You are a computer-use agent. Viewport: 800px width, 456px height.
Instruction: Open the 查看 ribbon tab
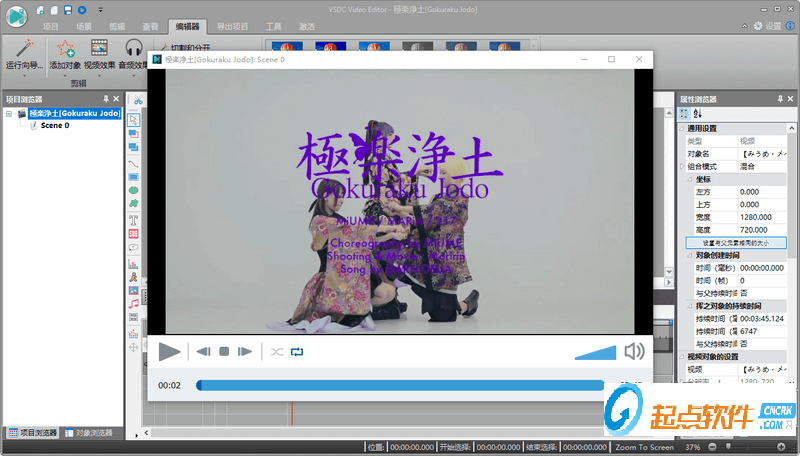pyautogui.click(x=150, y=27)
